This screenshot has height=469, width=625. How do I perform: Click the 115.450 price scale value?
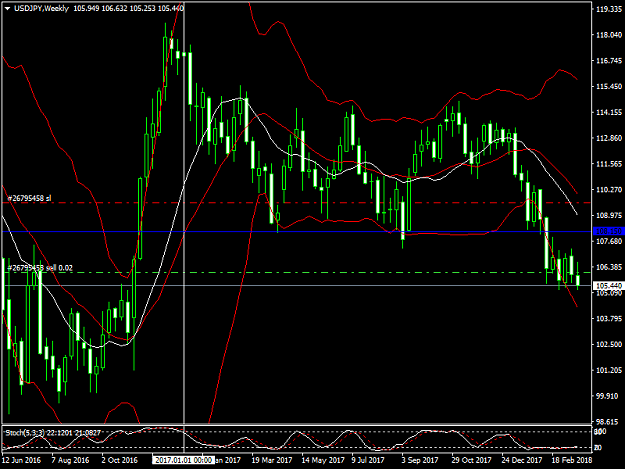coord(609,86)
